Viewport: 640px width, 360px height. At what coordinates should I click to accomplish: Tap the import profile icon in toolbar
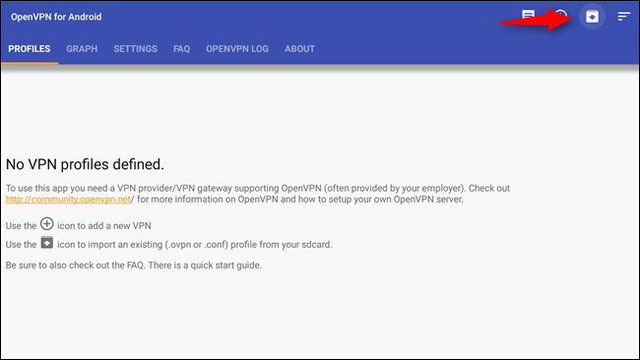coord(592,17)
